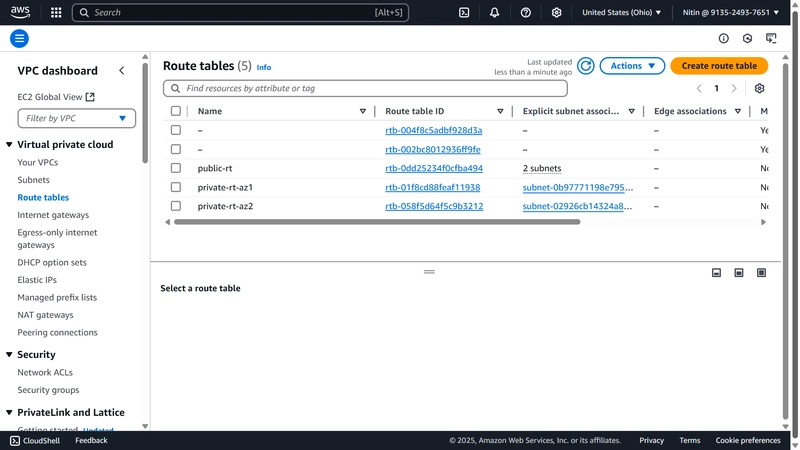Open table preferences gear icon

click(759, 88)
